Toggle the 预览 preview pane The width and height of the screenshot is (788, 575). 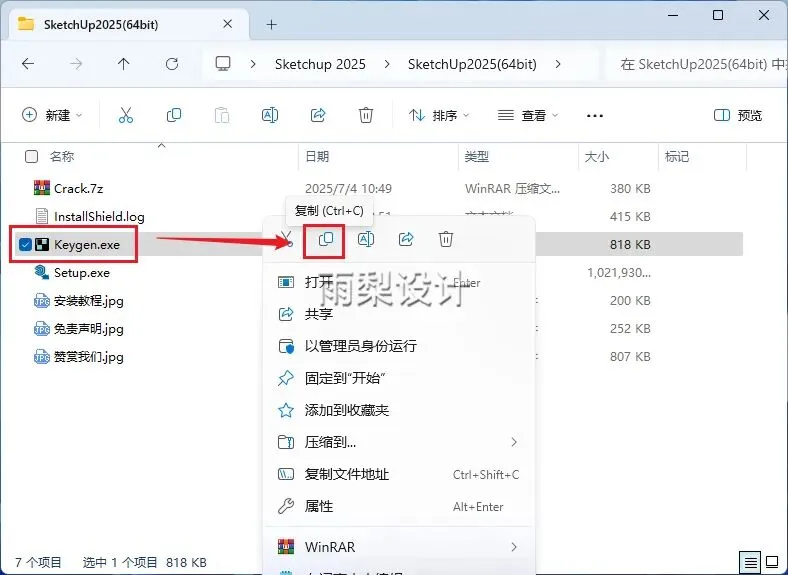pyautogui.click(x=738, y=116)
